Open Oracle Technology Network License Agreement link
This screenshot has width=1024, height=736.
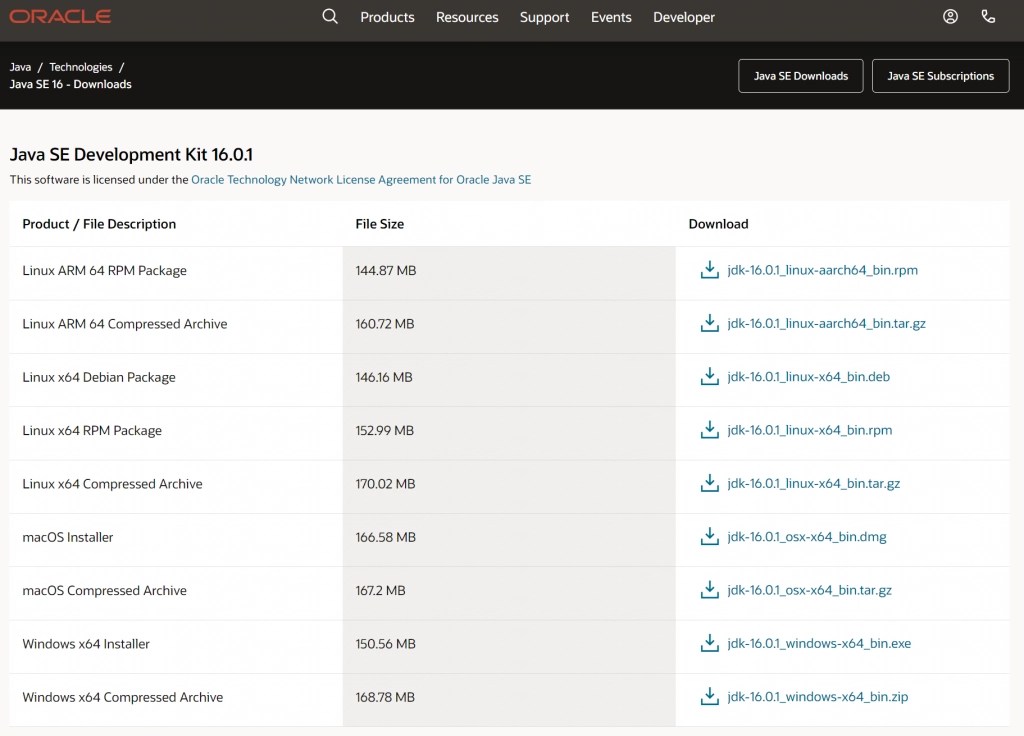tap(361, 180)
